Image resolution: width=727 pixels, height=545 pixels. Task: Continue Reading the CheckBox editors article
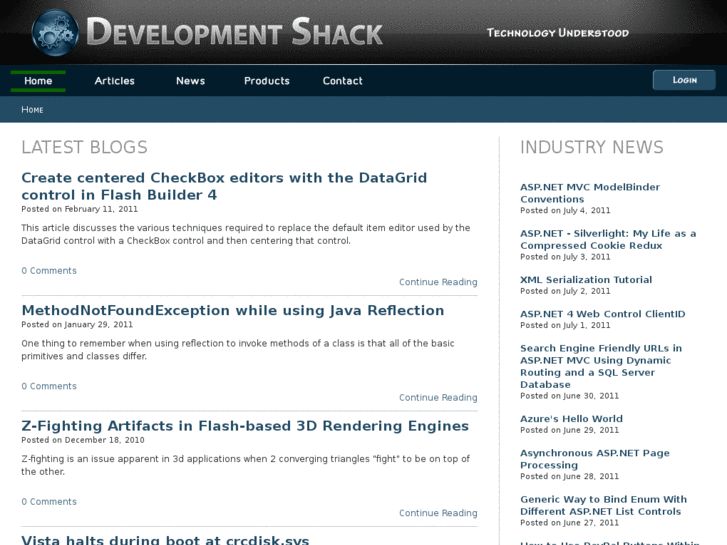tap(438, 282)
